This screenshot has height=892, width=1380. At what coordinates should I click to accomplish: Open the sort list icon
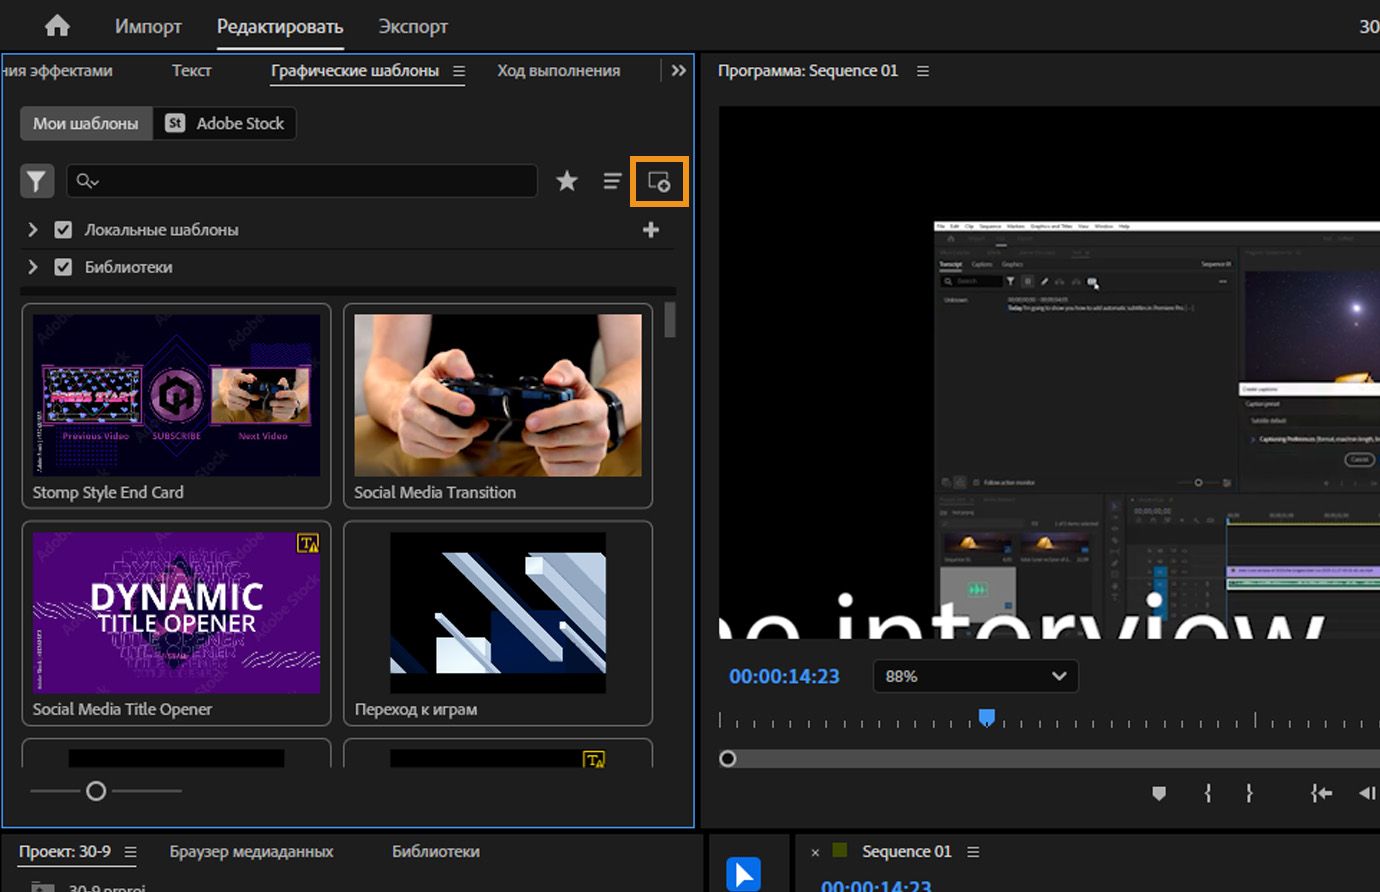click(612, 181)
